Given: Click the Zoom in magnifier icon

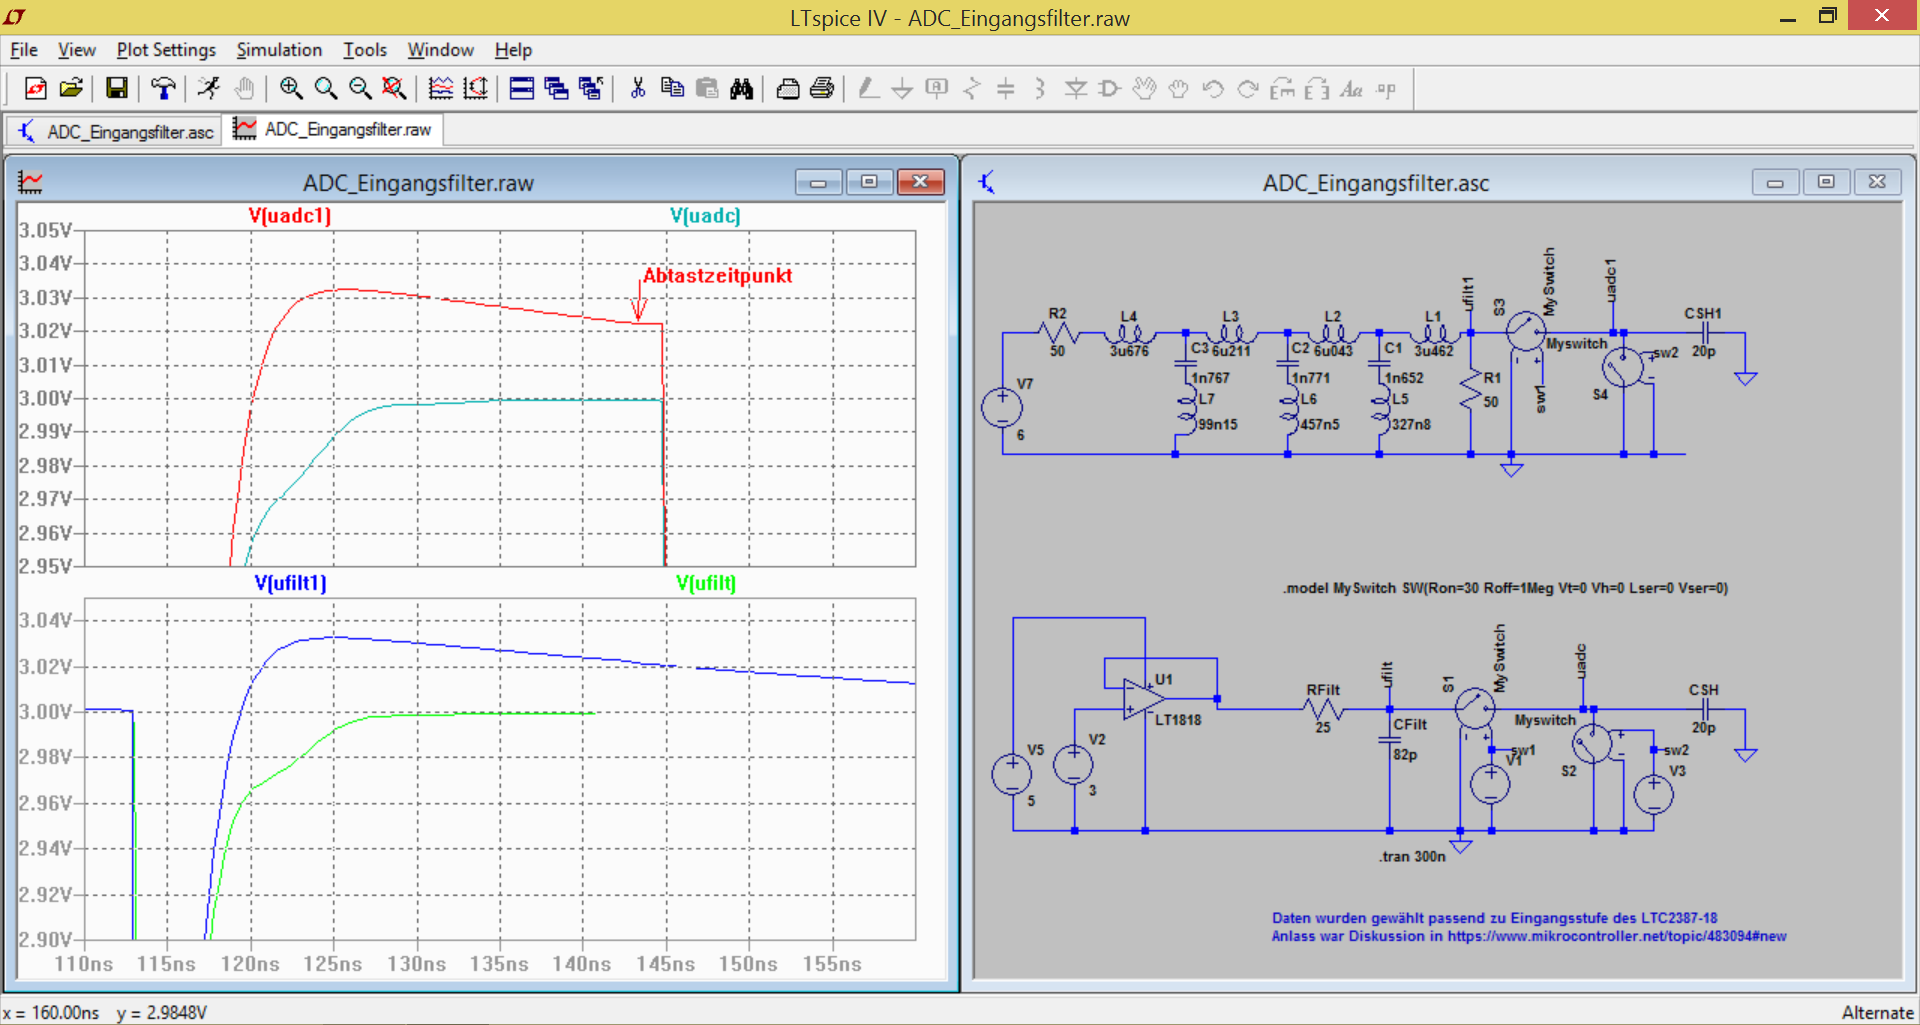Looking at the screenshot, I should pyautogui.click(x=291, y=89).
